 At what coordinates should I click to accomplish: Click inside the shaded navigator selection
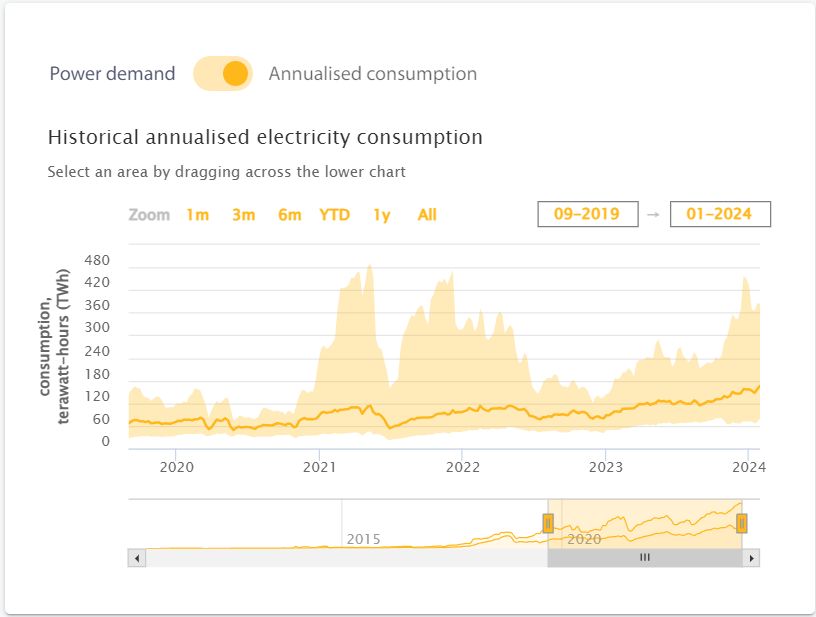(x=645, y=522)
